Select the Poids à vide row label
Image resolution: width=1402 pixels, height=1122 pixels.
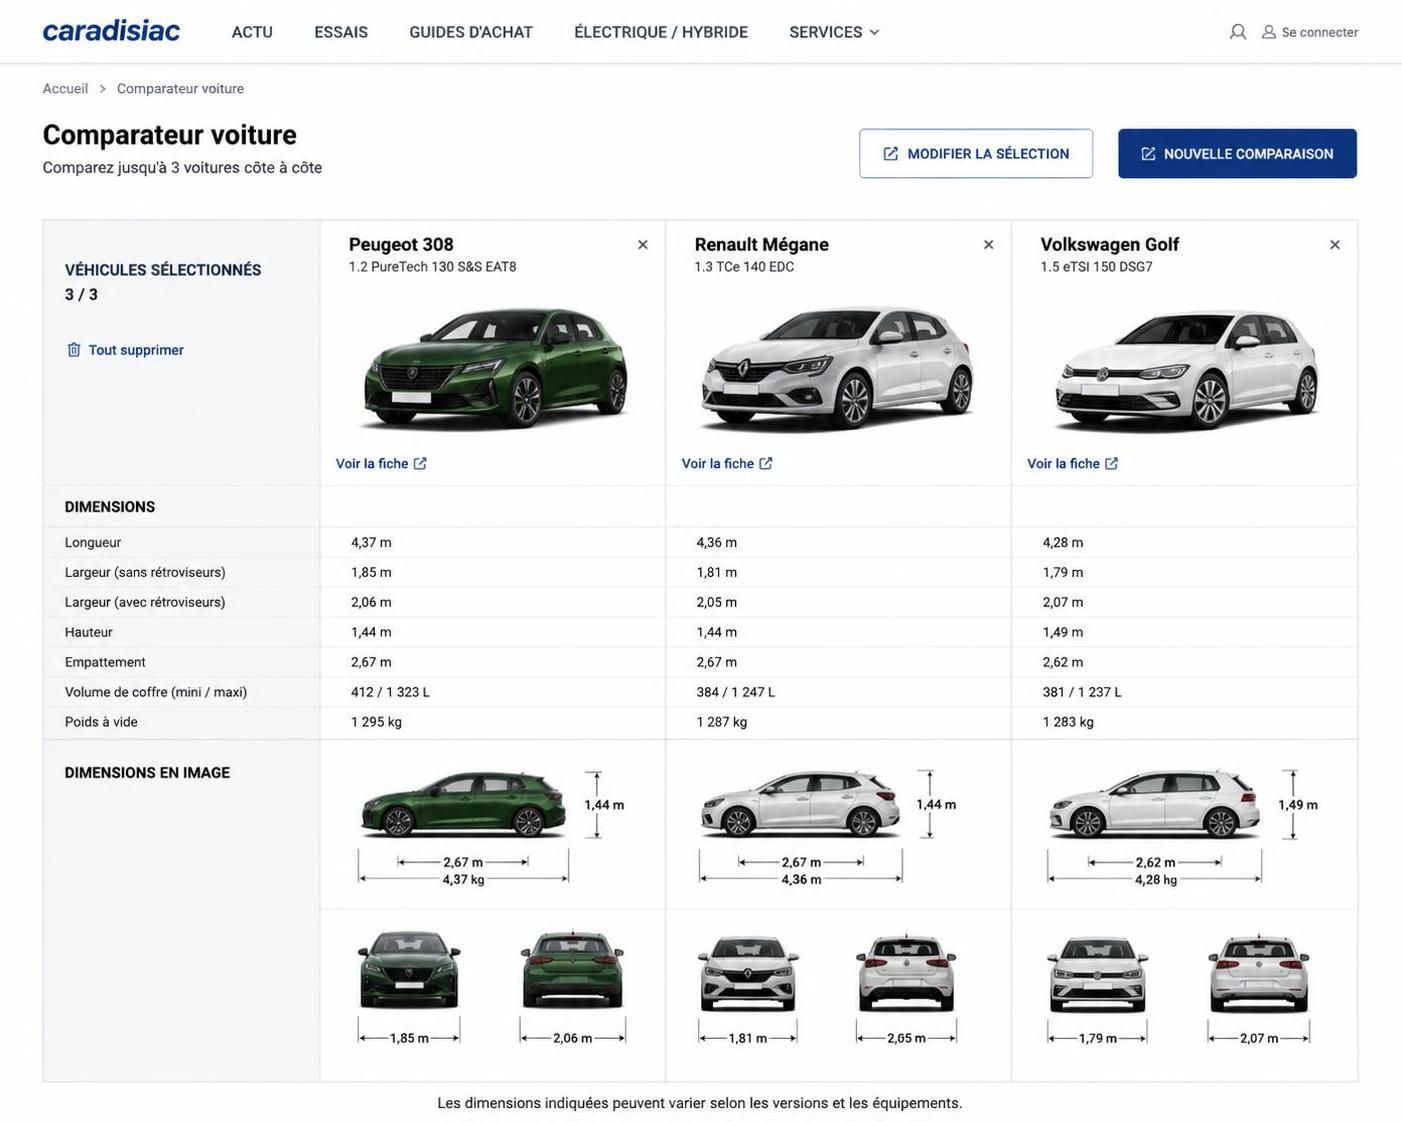tap(101, 723)
